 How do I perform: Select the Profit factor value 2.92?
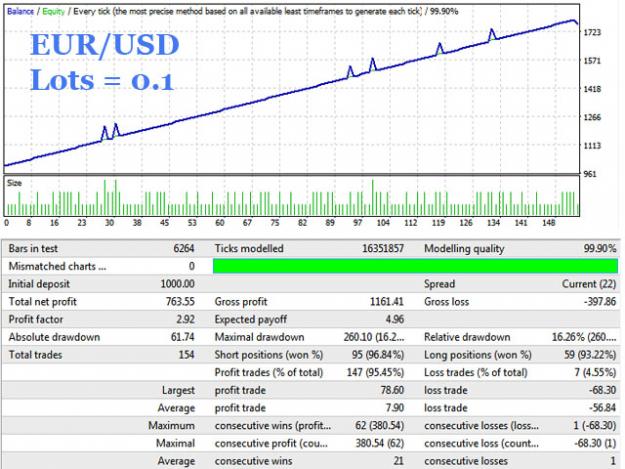tap(185, 319)
